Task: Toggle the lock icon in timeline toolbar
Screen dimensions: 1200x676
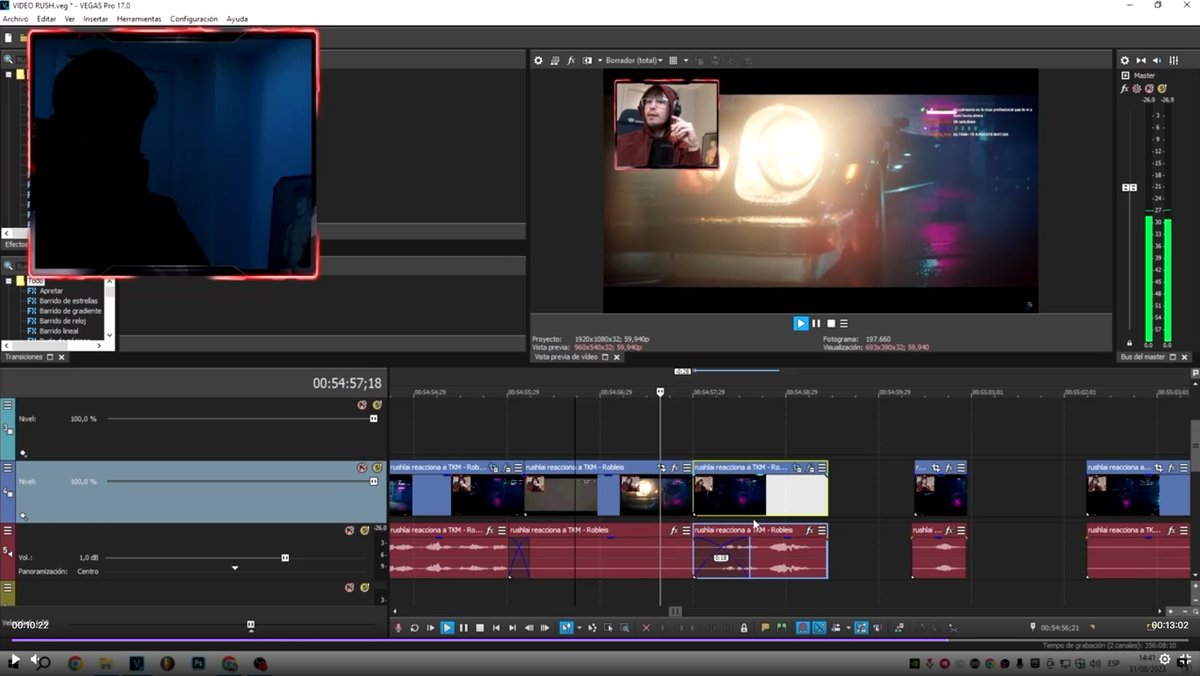Action: pos(744,628)
